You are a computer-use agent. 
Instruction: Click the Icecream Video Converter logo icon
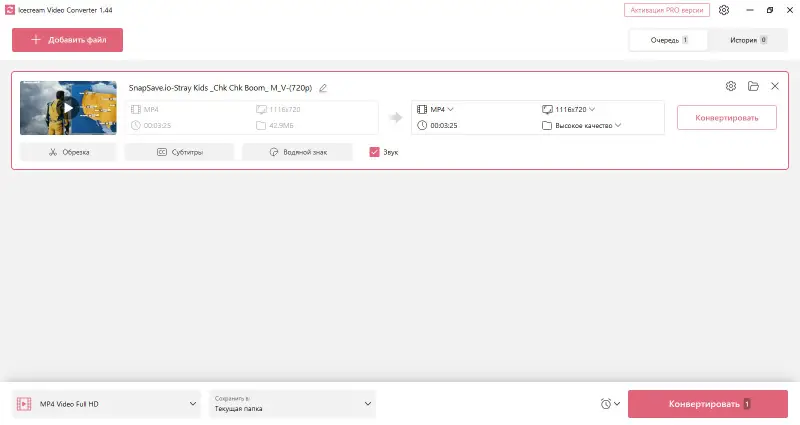10,10
